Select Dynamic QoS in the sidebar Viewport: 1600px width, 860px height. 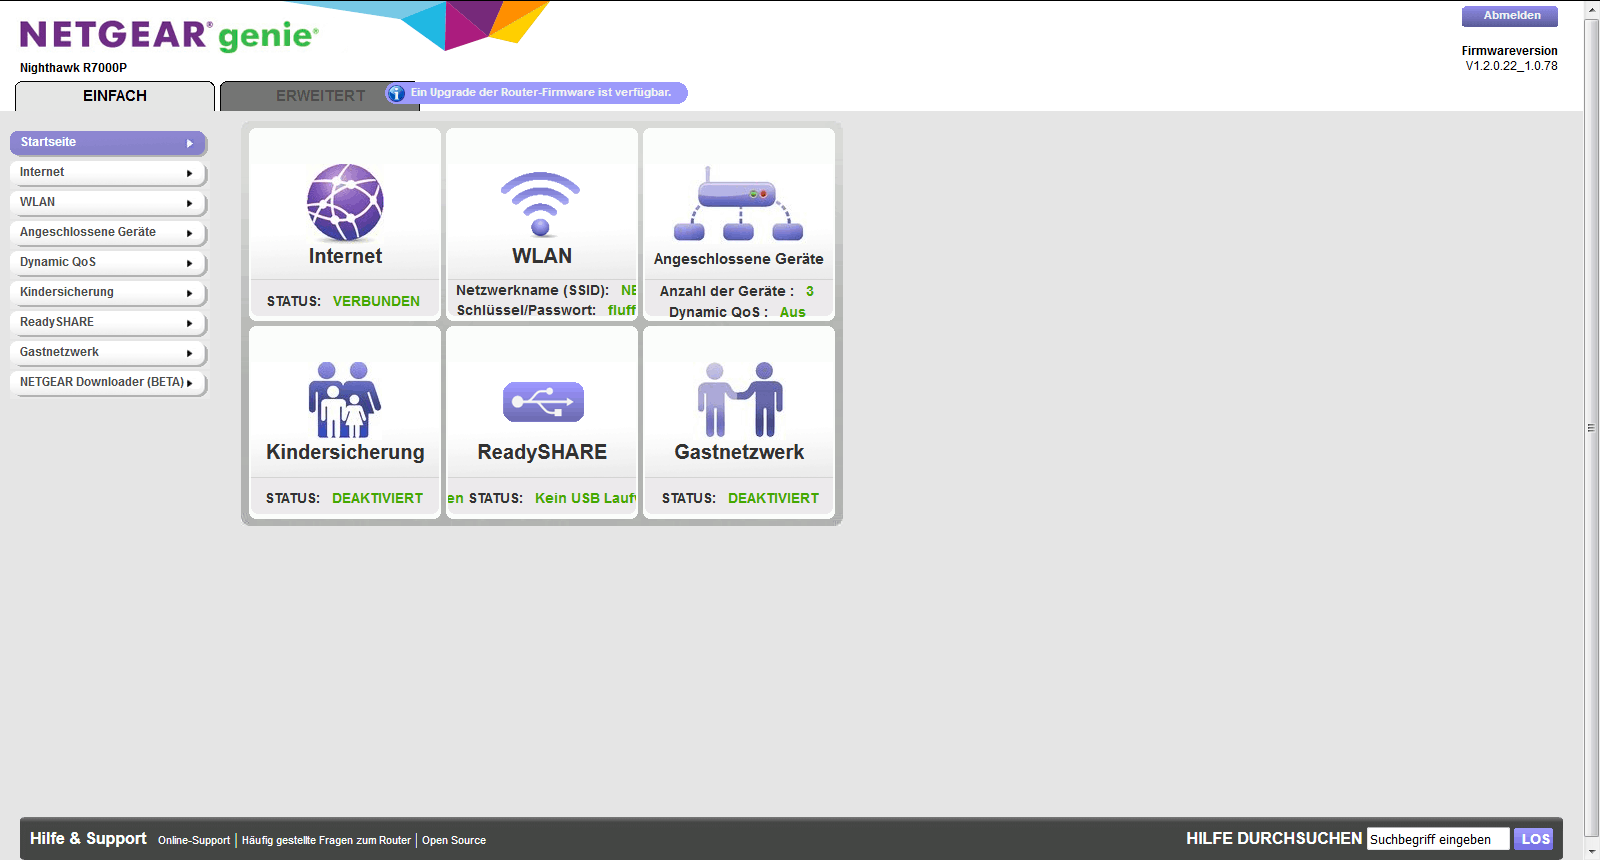pyautogui.click(x=108, y=263)
